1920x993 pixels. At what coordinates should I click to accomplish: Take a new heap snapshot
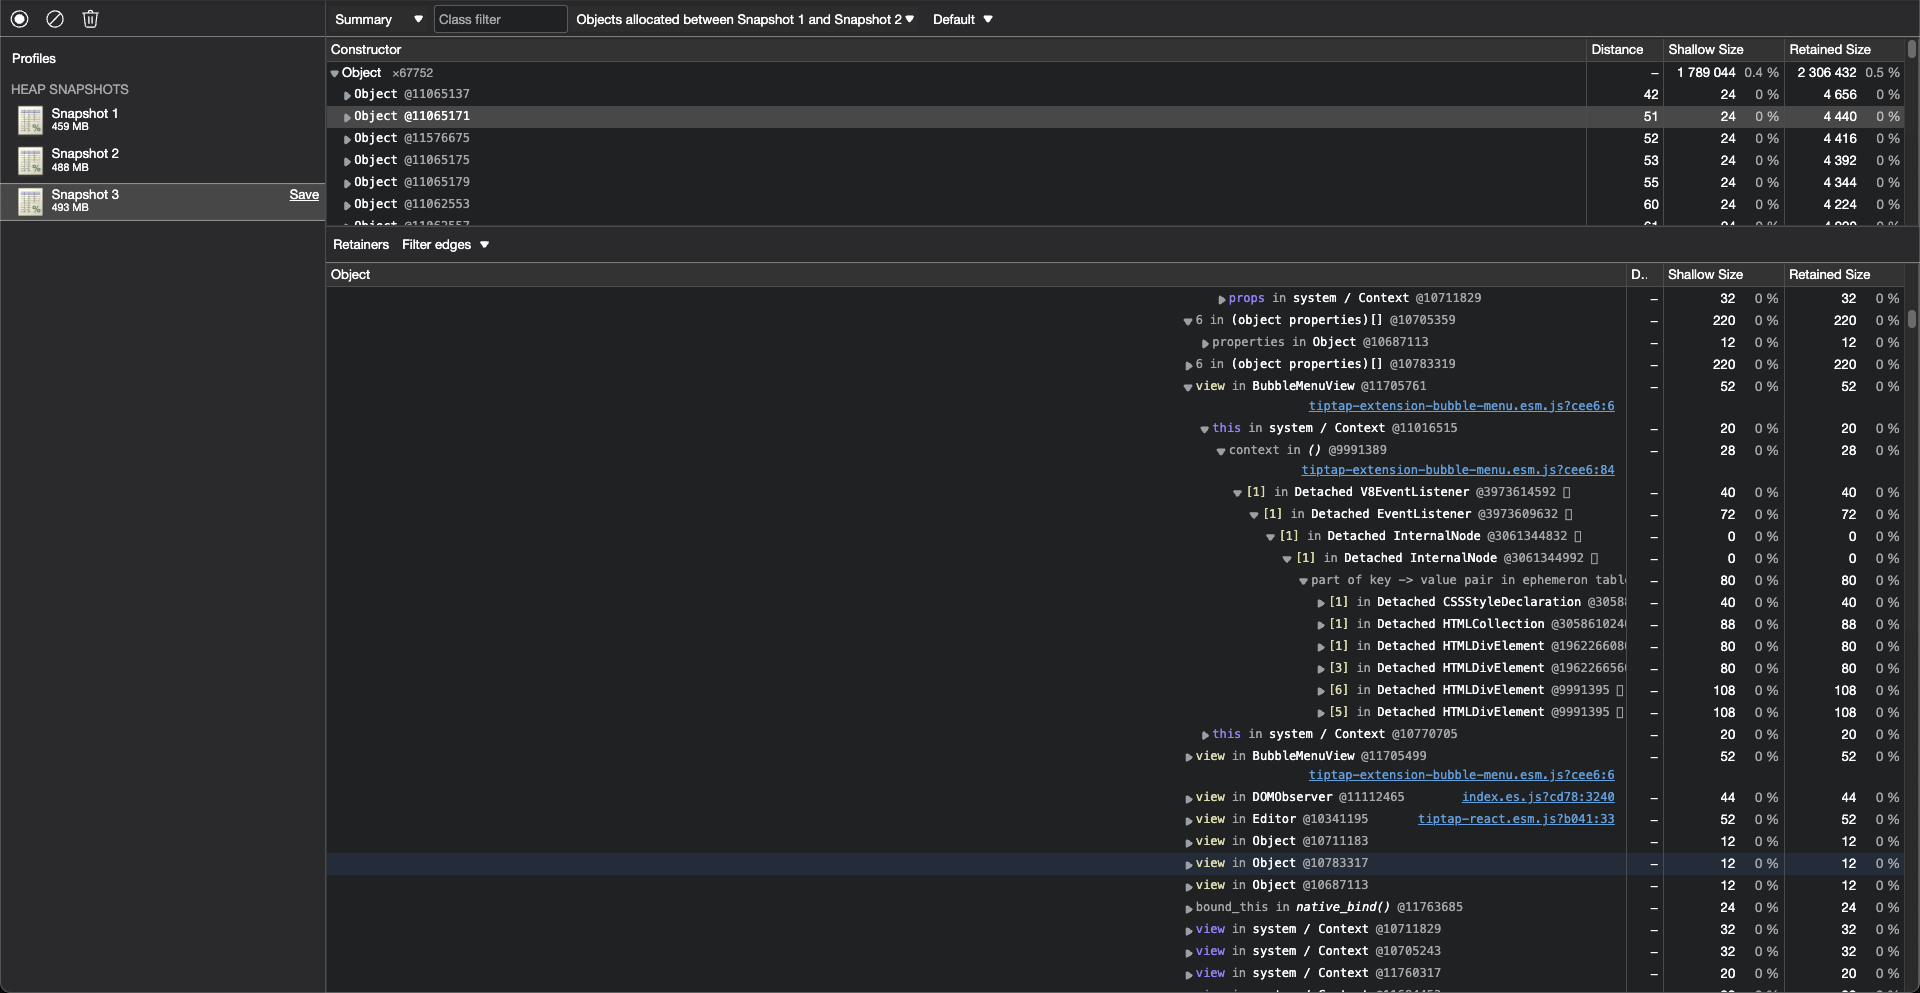point(19,19)
